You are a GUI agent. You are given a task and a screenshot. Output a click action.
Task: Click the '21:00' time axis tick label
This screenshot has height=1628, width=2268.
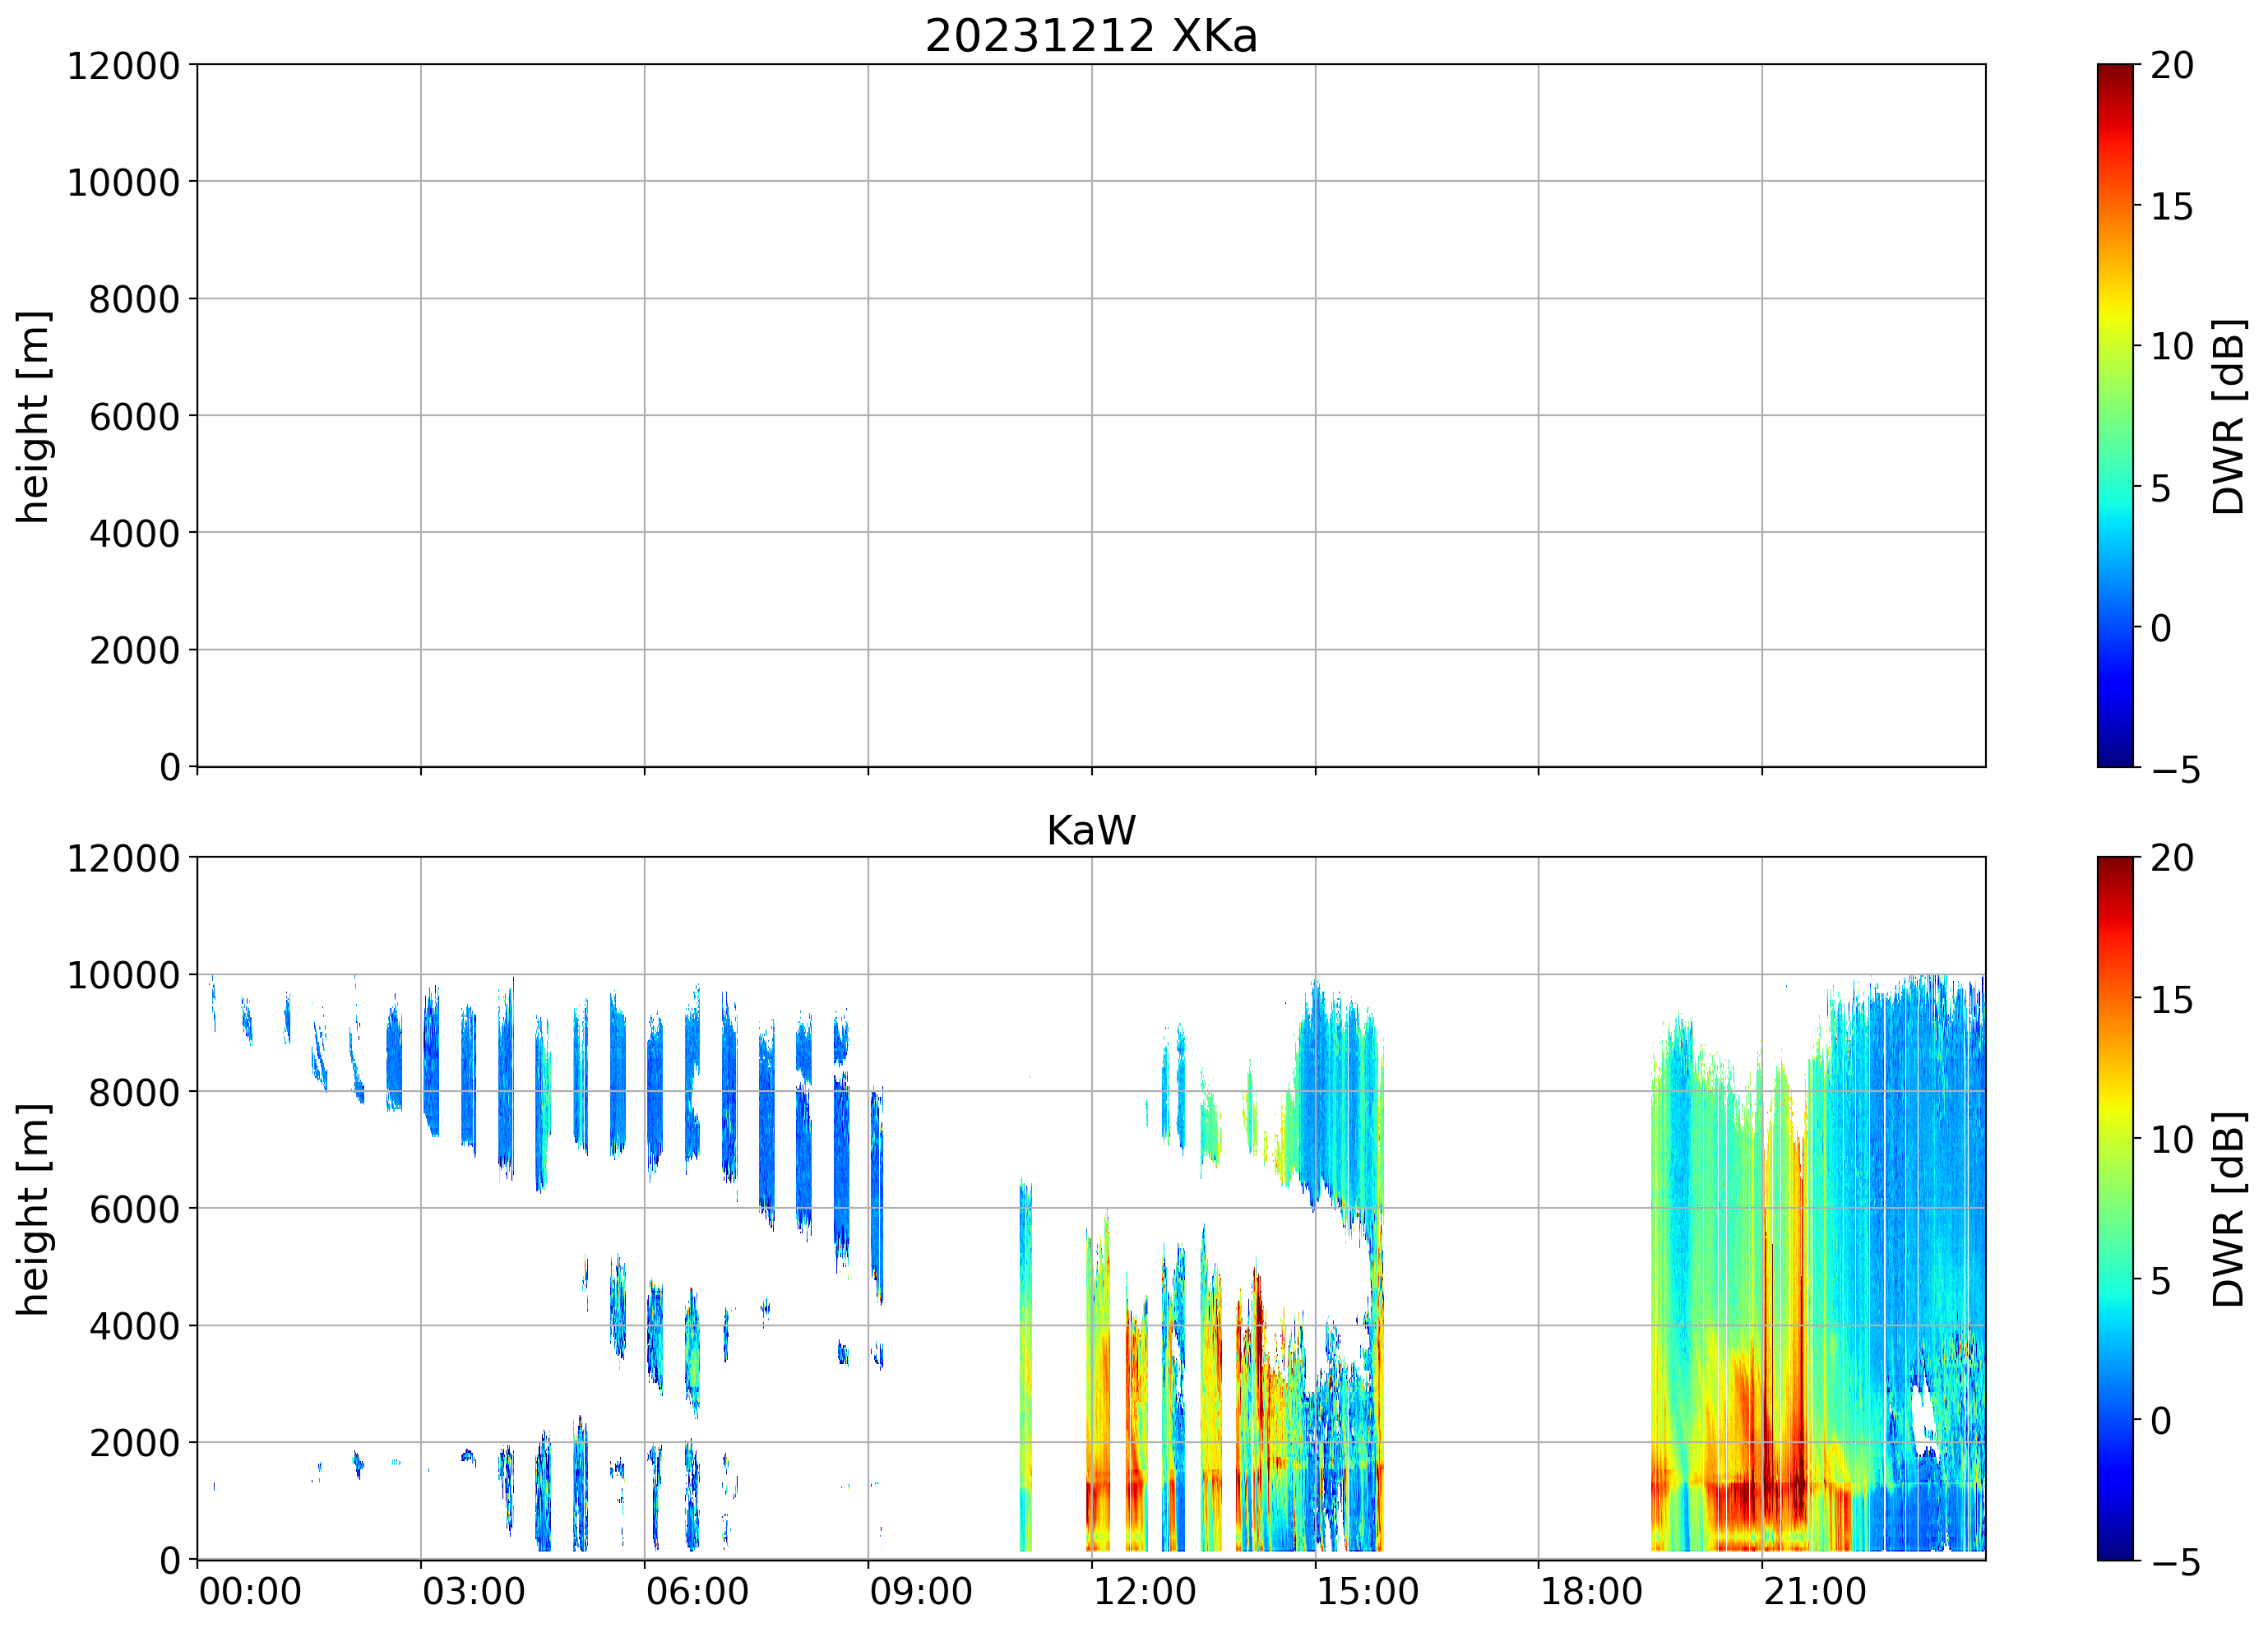(1814, 1591)
